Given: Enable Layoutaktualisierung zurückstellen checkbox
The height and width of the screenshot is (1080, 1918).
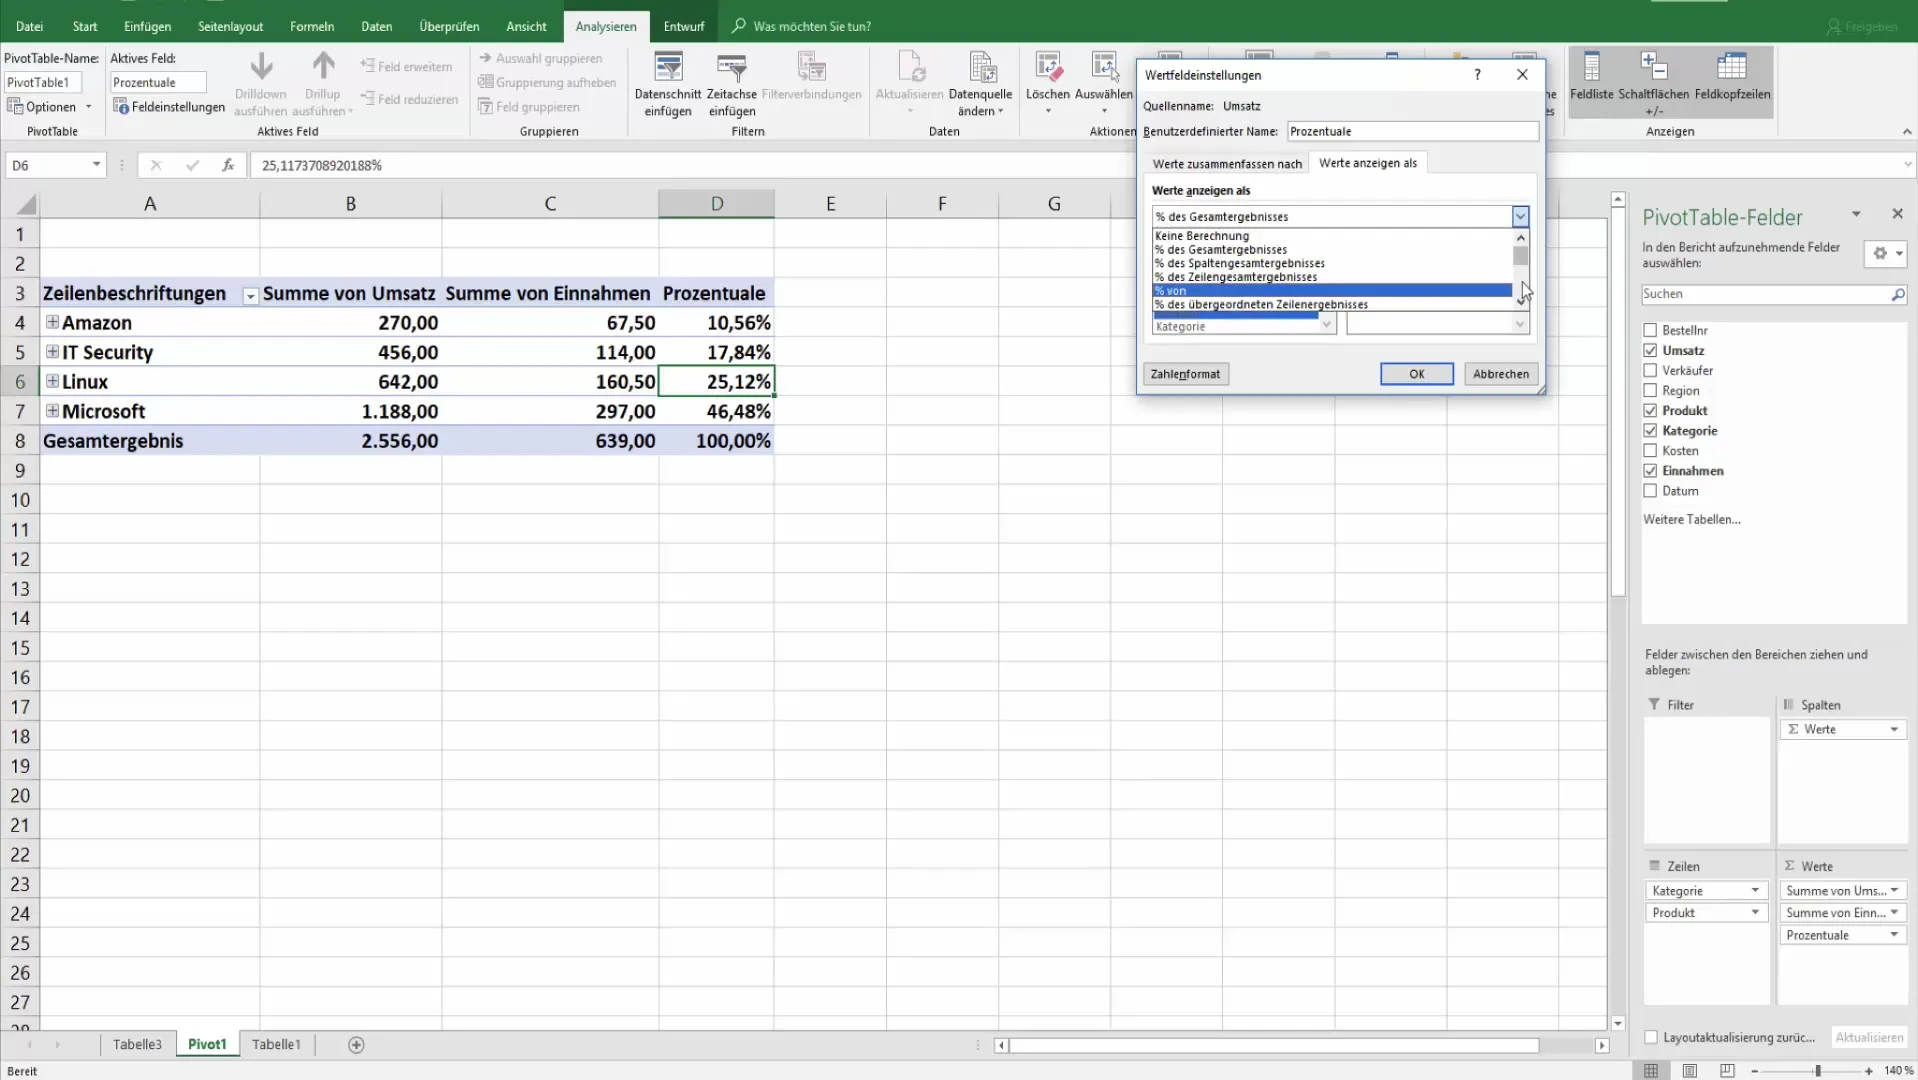Looking at the screenshot, I should coord(1651,1037).
